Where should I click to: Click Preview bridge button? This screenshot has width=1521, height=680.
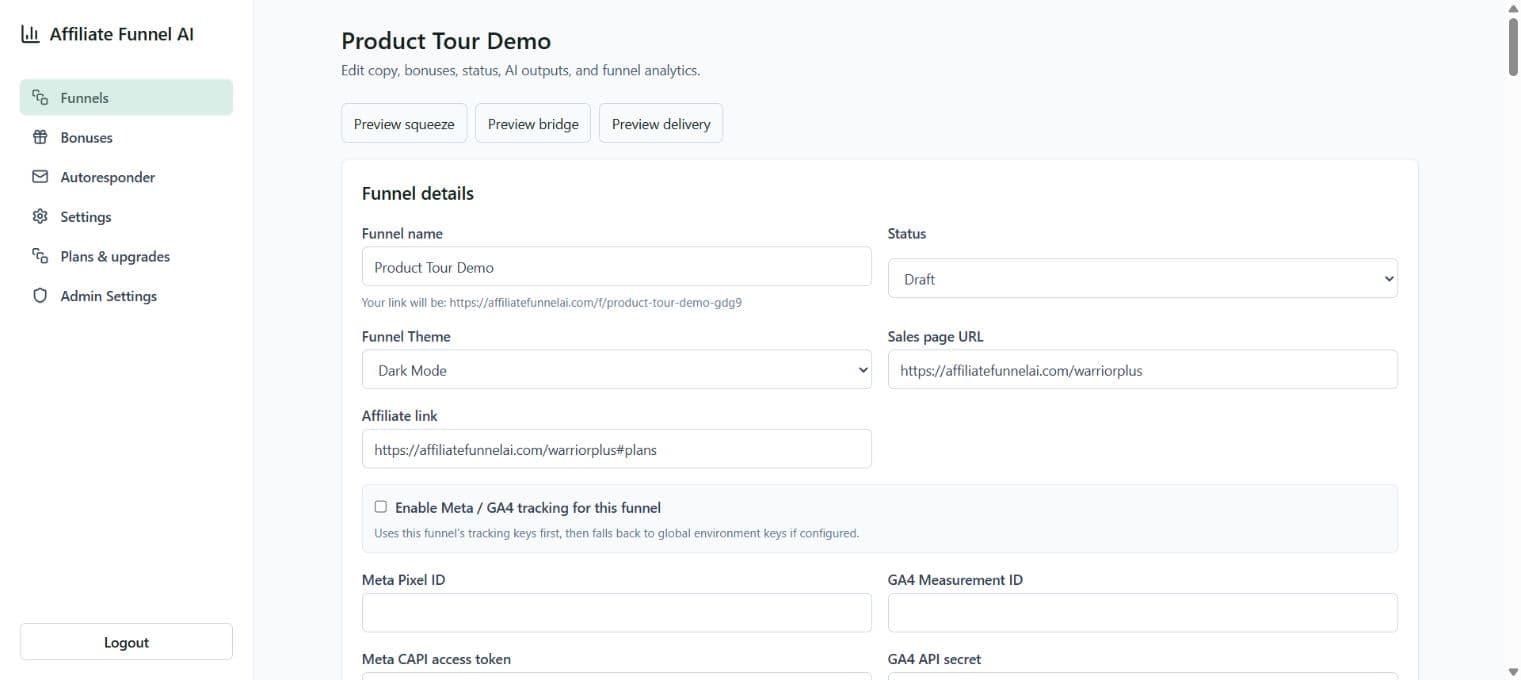tap(533, 124)
